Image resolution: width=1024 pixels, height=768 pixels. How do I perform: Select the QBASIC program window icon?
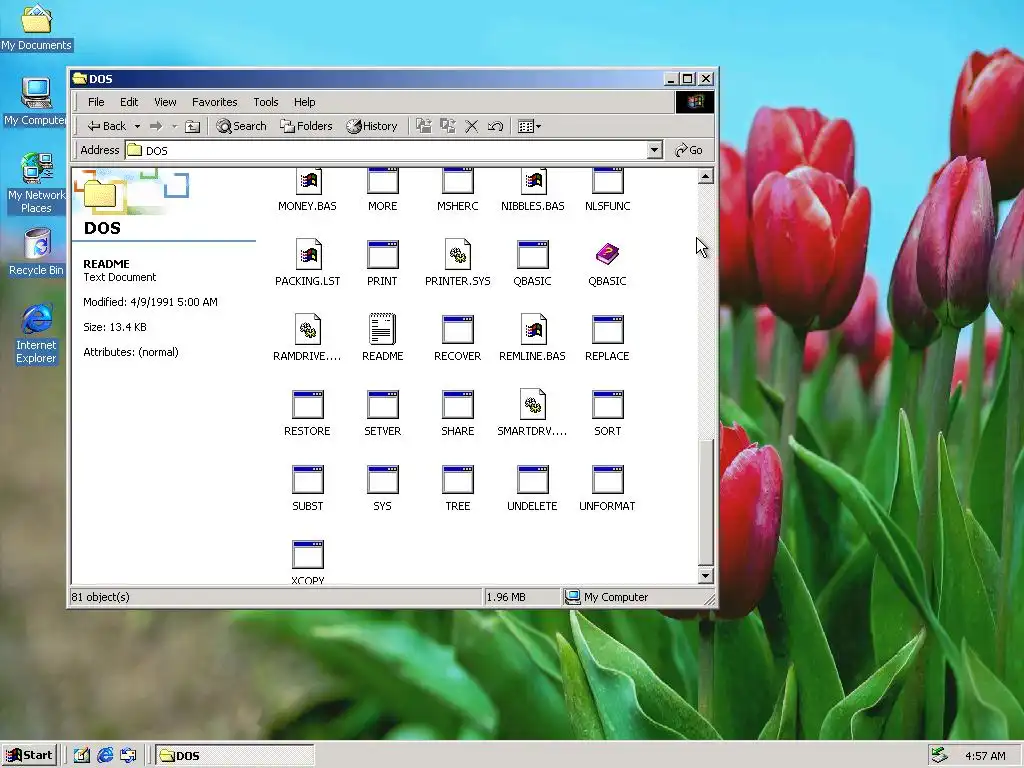pos(533,255)
